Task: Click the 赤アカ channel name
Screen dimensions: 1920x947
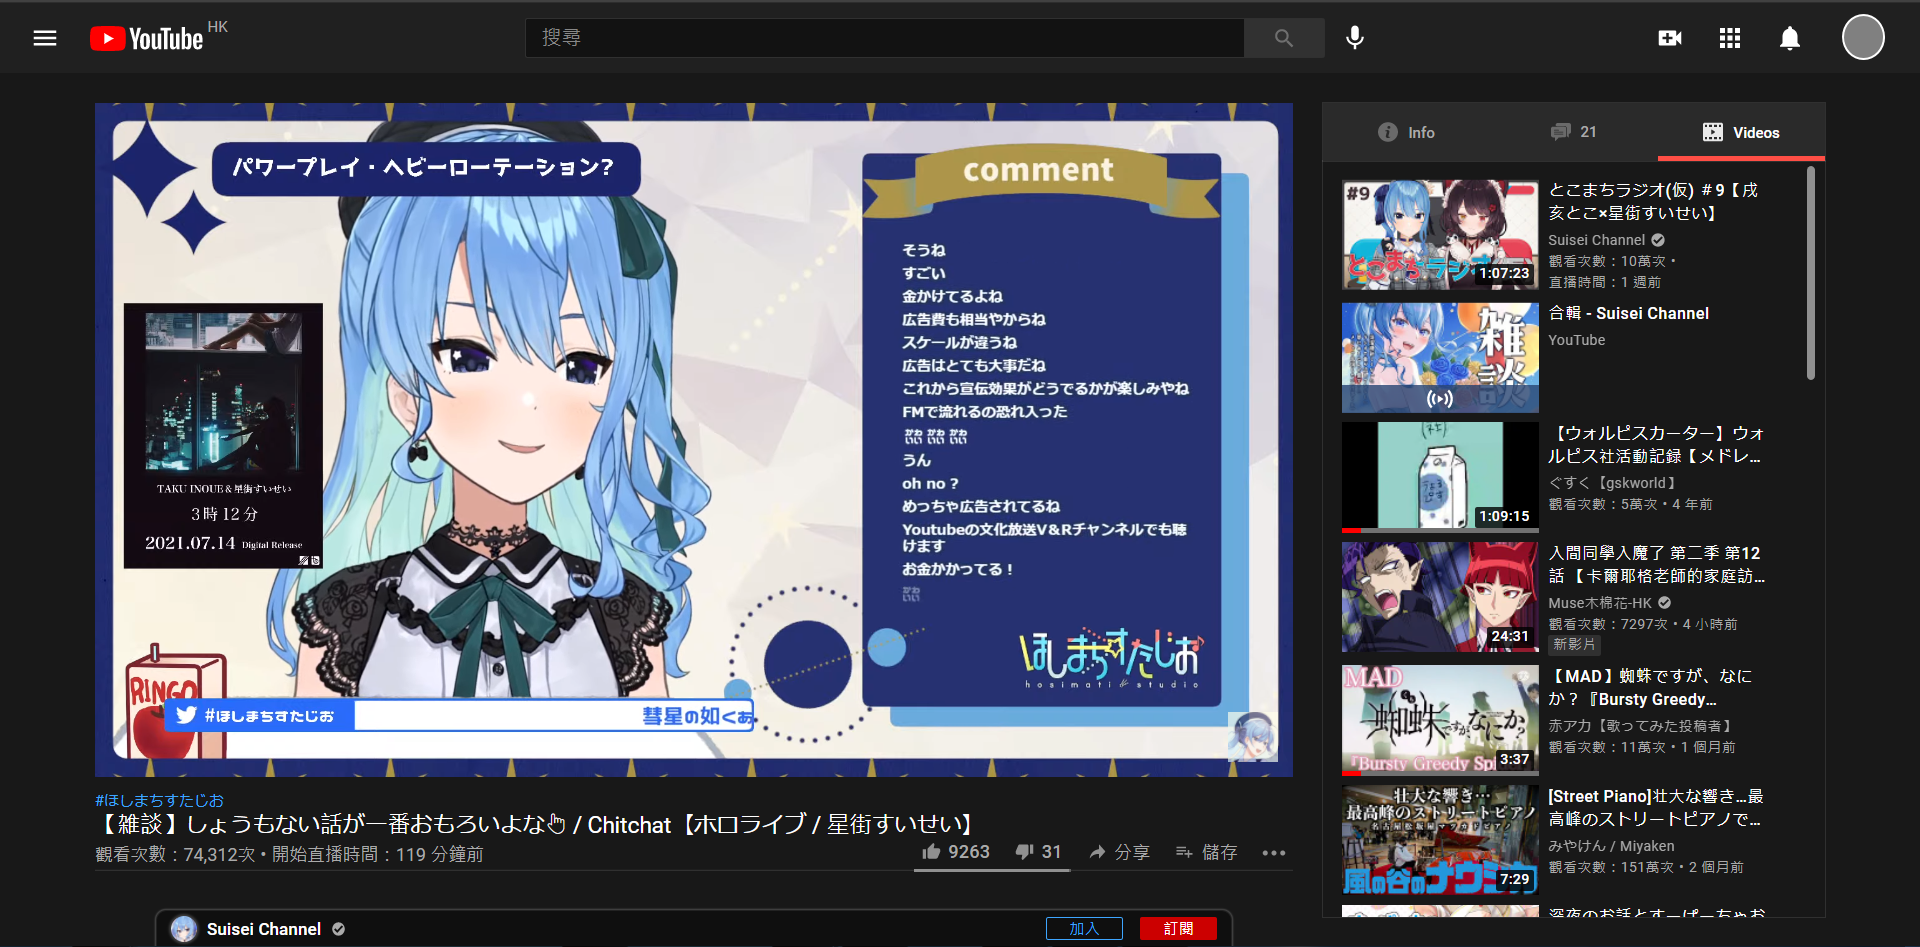Action: (x=1640, y=726)
